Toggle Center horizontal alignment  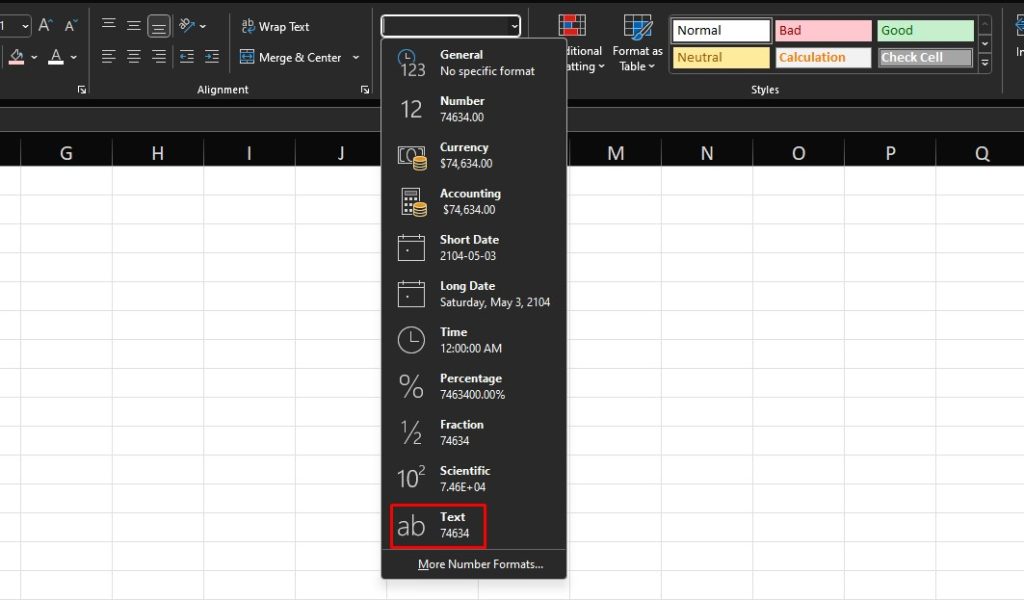click(x=134, y=56)
